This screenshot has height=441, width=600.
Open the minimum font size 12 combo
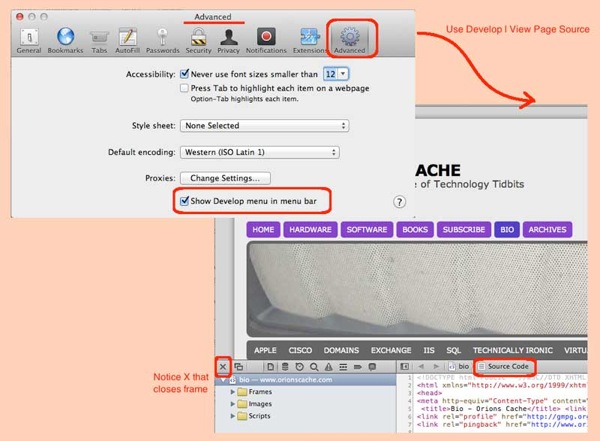pos(336,74)
